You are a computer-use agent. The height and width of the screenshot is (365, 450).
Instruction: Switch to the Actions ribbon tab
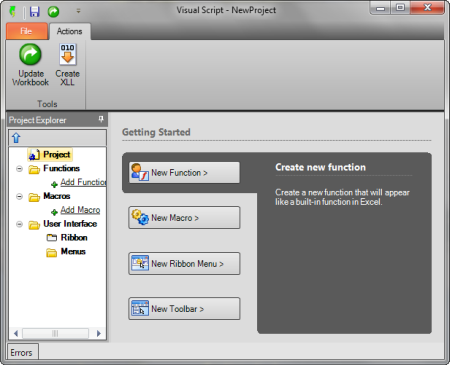69,31
